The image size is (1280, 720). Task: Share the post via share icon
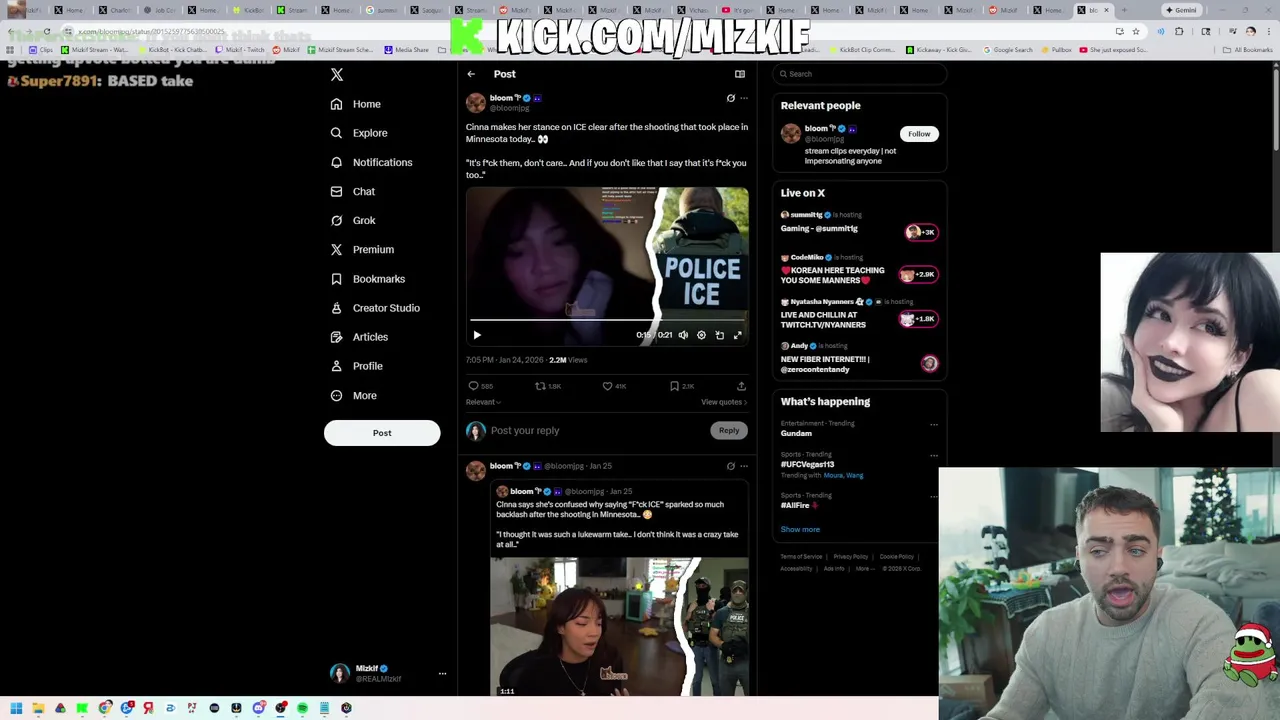[741, 386]
